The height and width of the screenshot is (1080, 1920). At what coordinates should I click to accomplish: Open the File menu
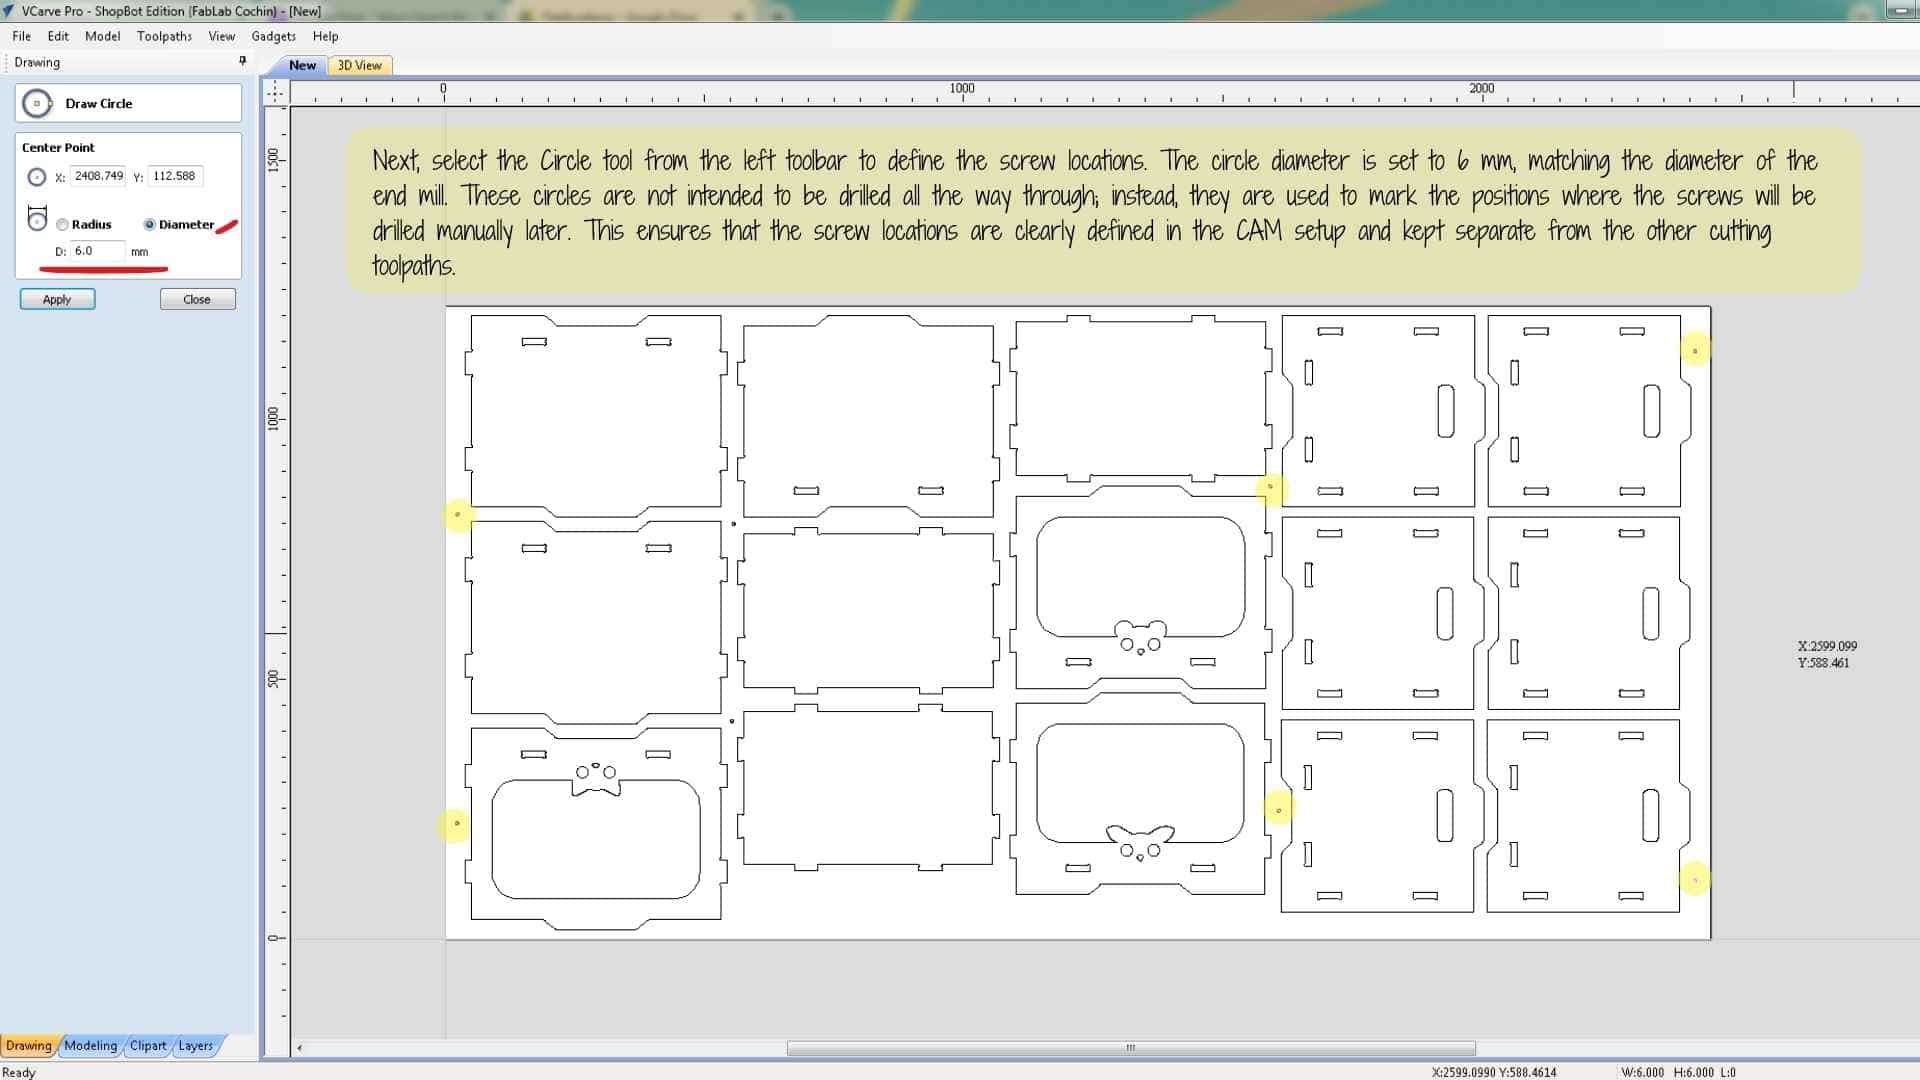[21, 36]
